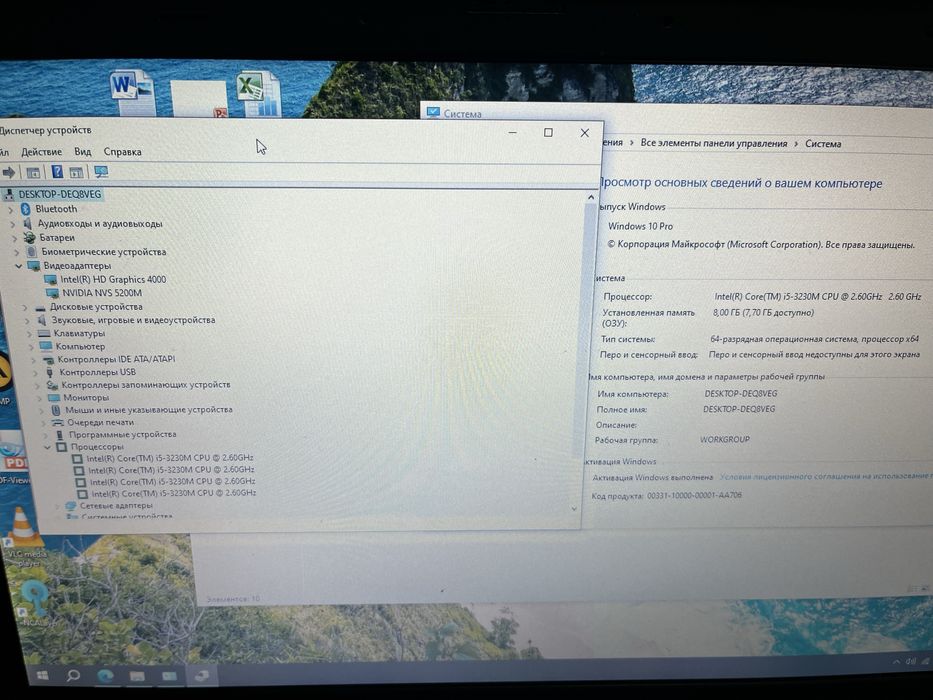Select the first Intel Core i5-3230M CPU entry
This screenshot has width=933, height=700.
170,458
